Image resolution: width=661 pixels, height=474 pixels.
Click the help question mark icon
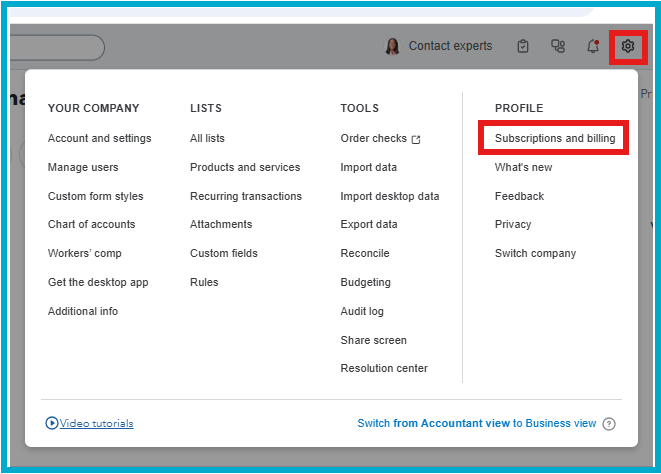tap(609, 424)
